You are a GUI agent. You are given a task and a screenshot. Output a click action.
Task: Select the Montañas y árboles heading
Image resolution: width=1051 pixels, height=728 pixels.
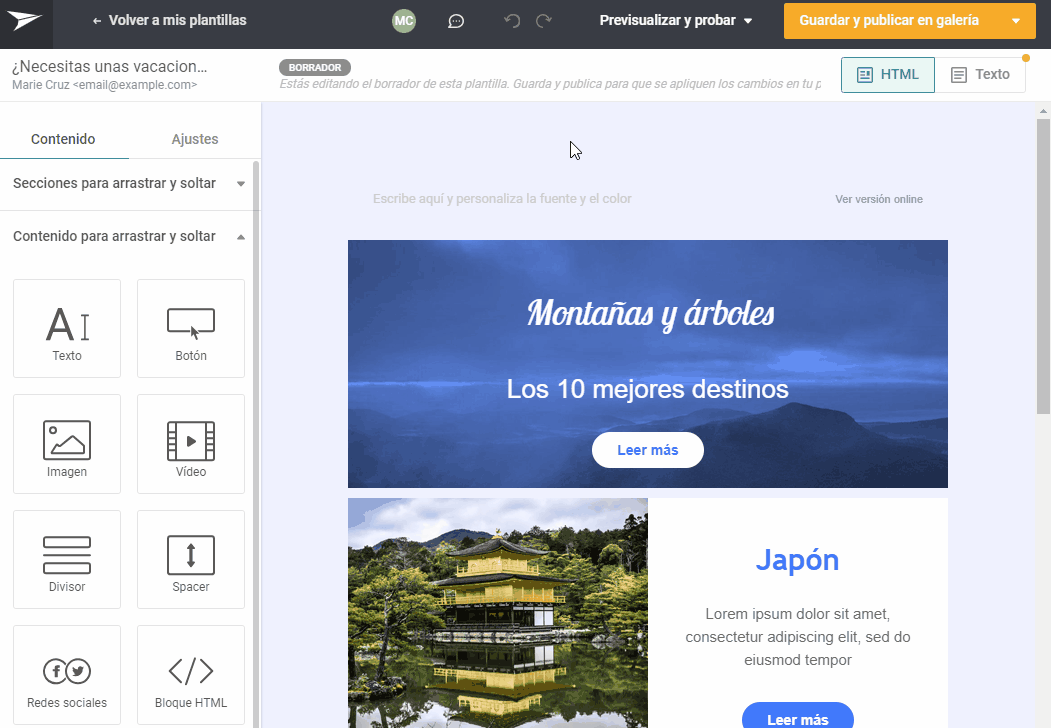pyautogui.click(x=650, y=314)
